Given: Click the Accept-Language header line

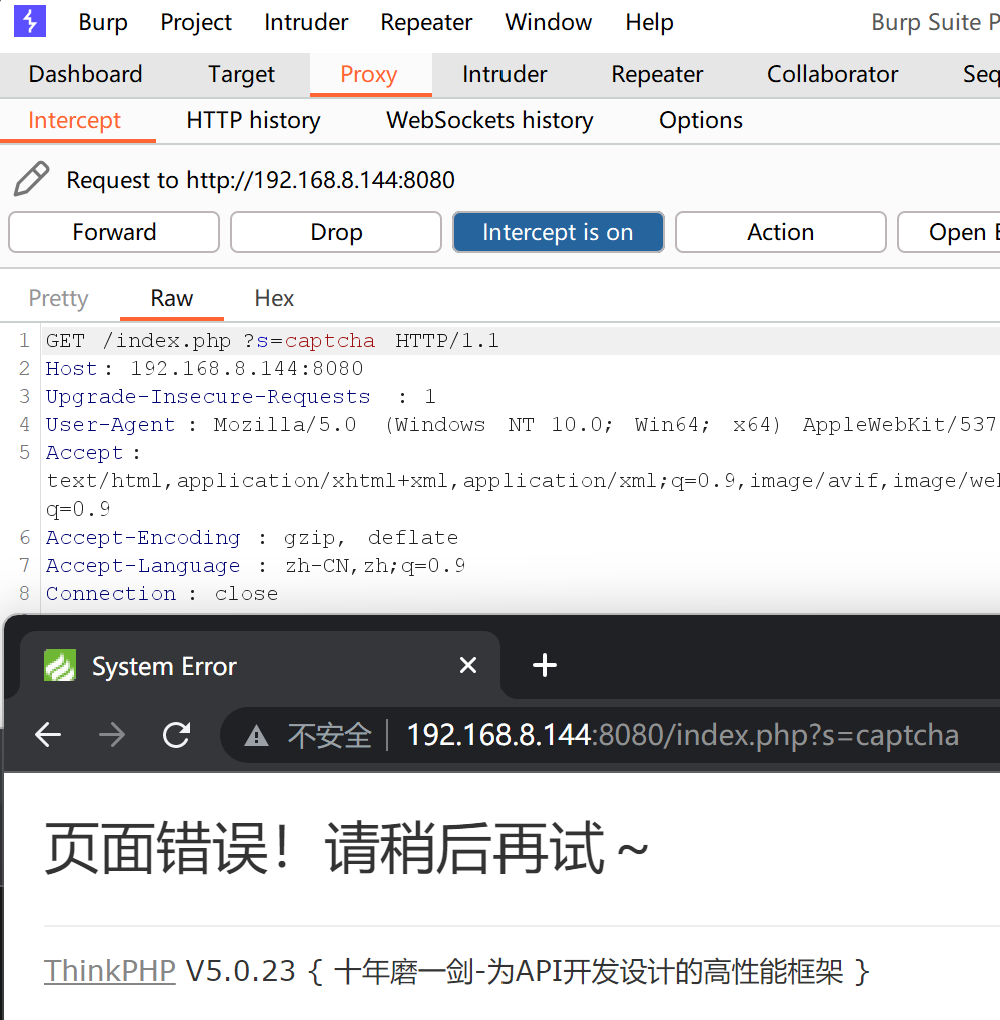Looking at the screenshot, I should [x=255, y=566].
